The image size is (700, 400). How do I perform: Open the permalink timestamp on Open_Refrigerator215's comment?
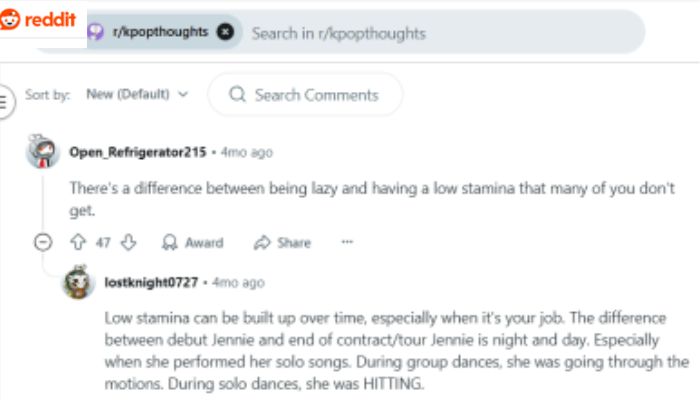pos(246,152)
